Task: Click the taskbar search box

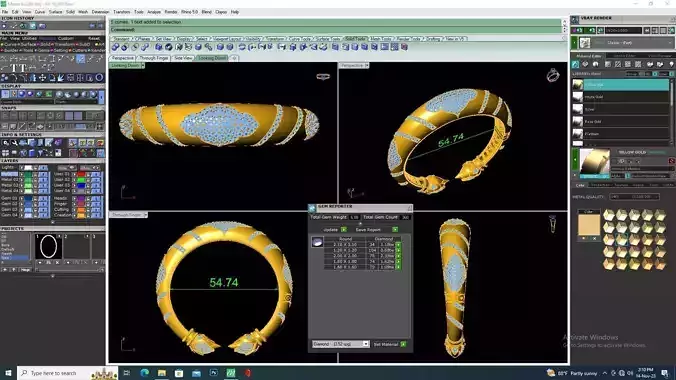Action: click(68, 373)
